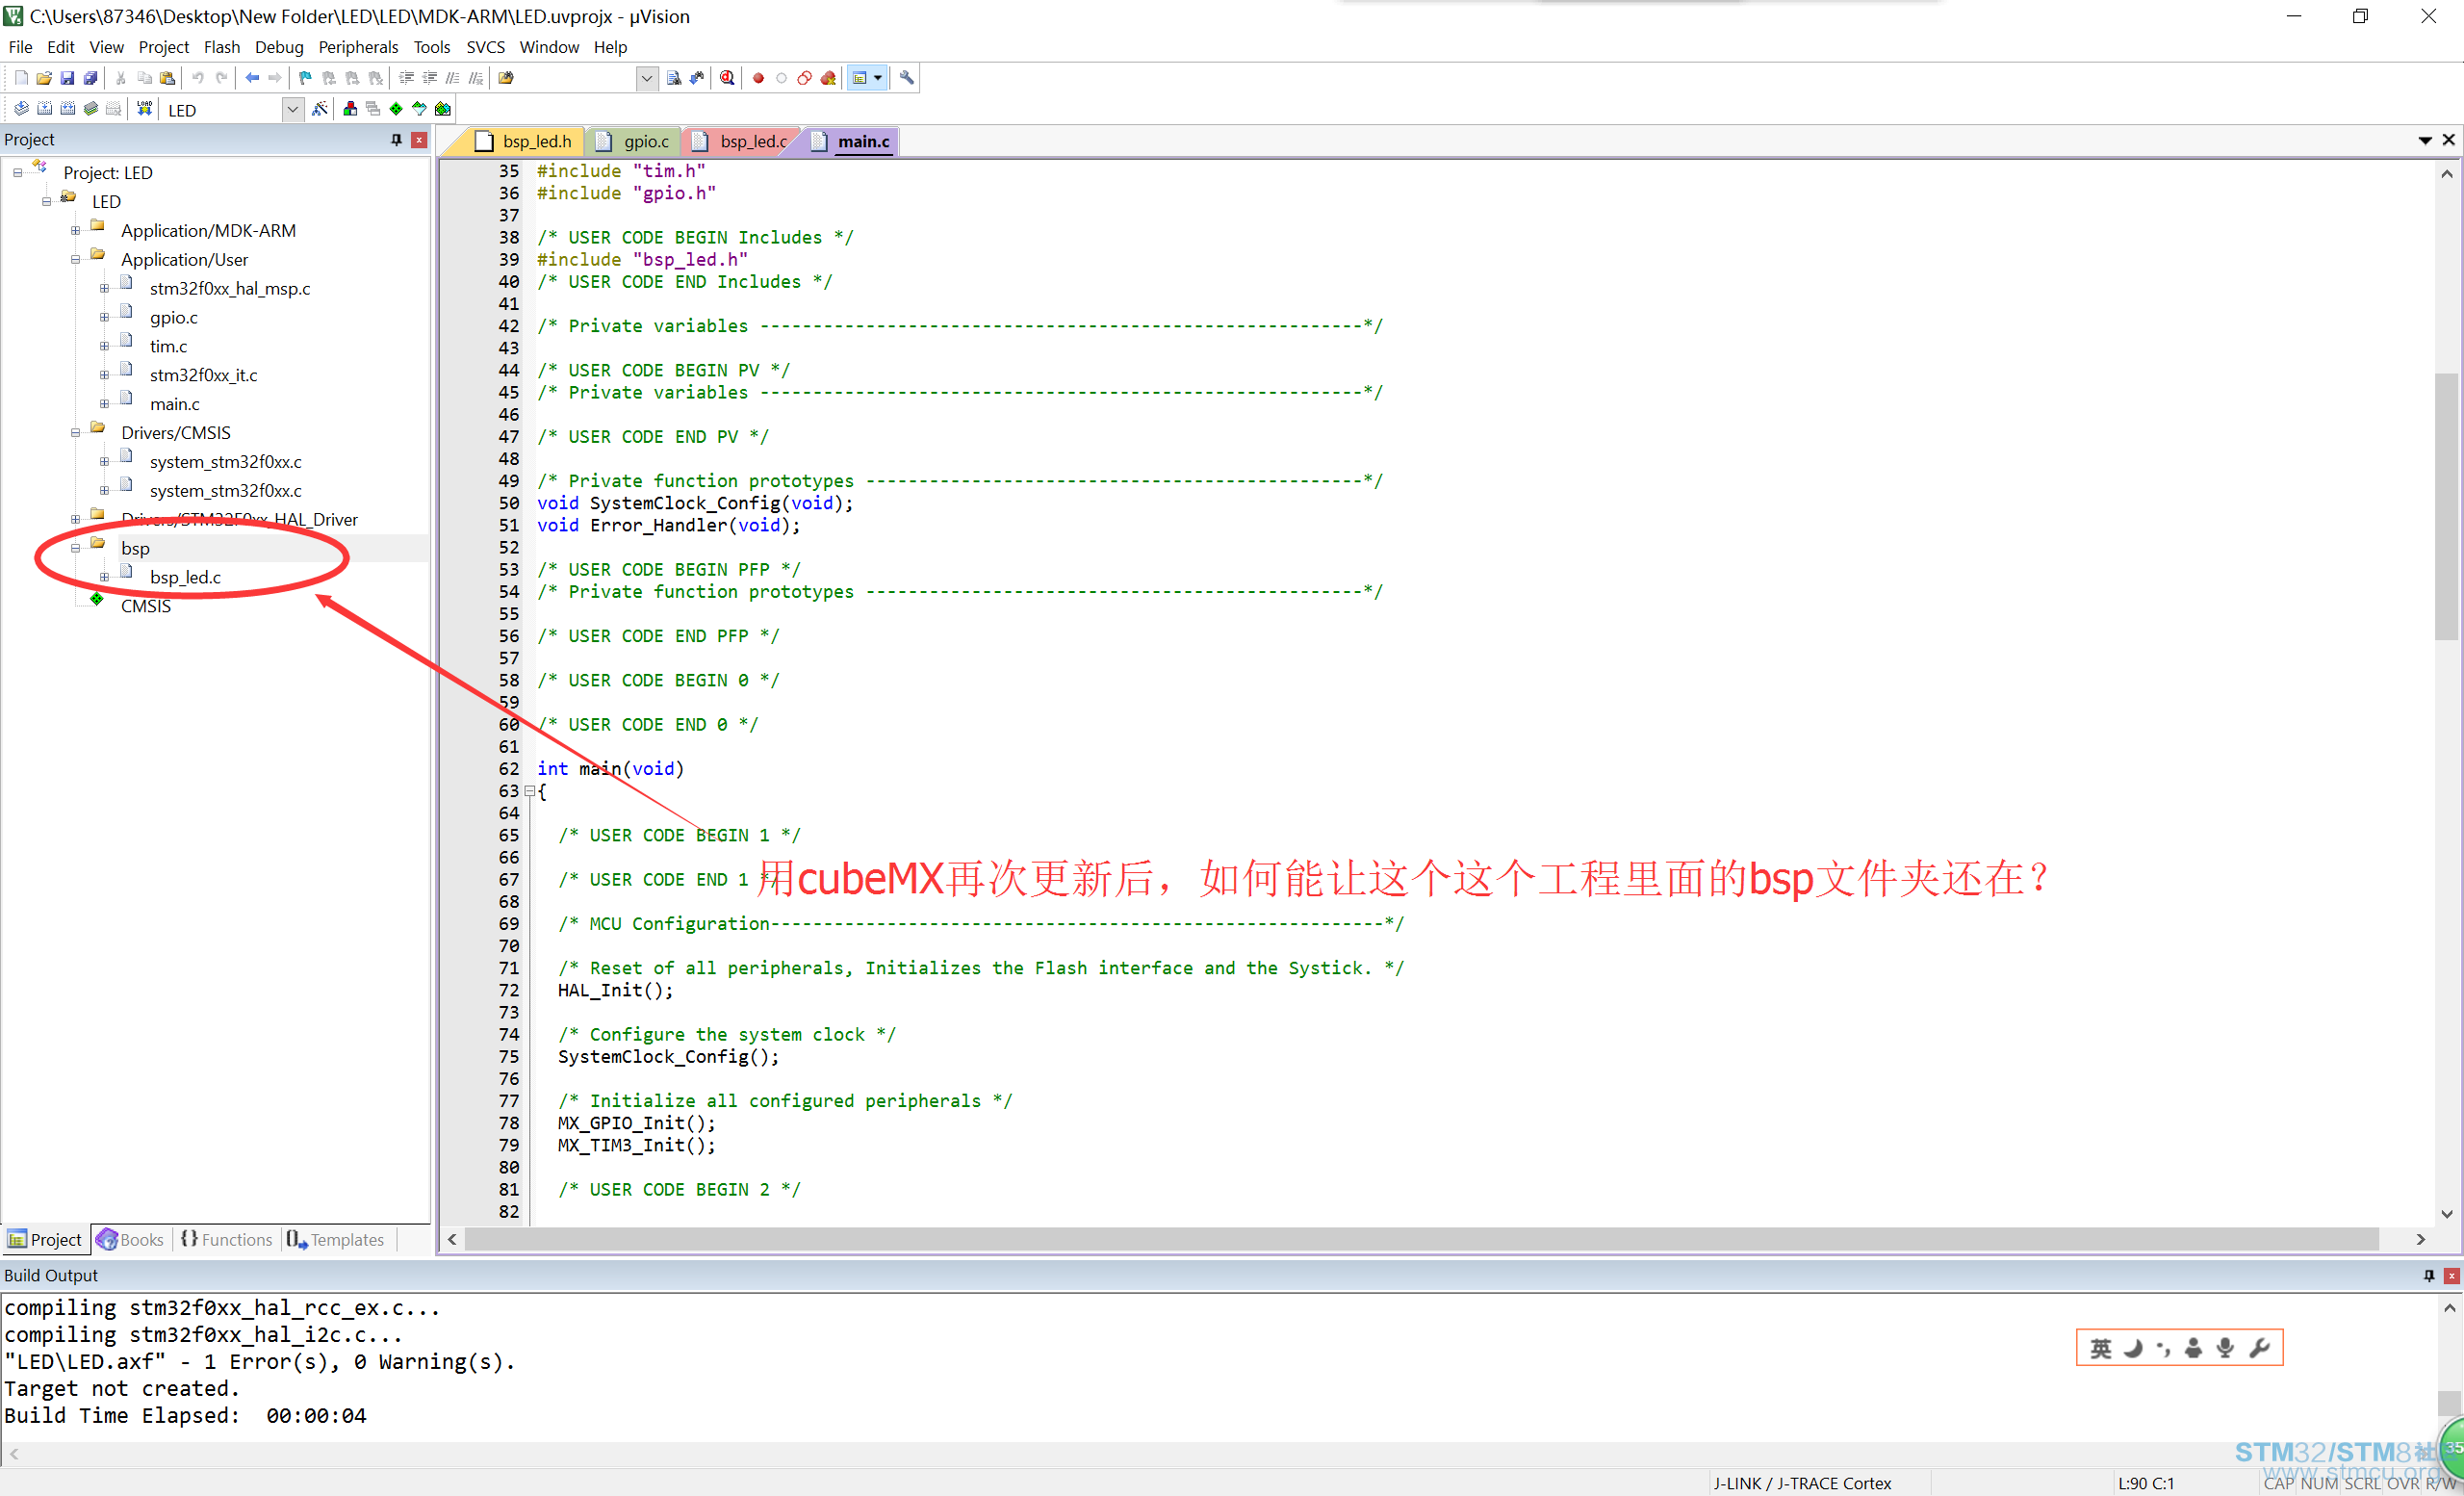Open editor tab list dropdown arrow
This screenshot has height=1496, width=2464.
(x=2424, y=140)
